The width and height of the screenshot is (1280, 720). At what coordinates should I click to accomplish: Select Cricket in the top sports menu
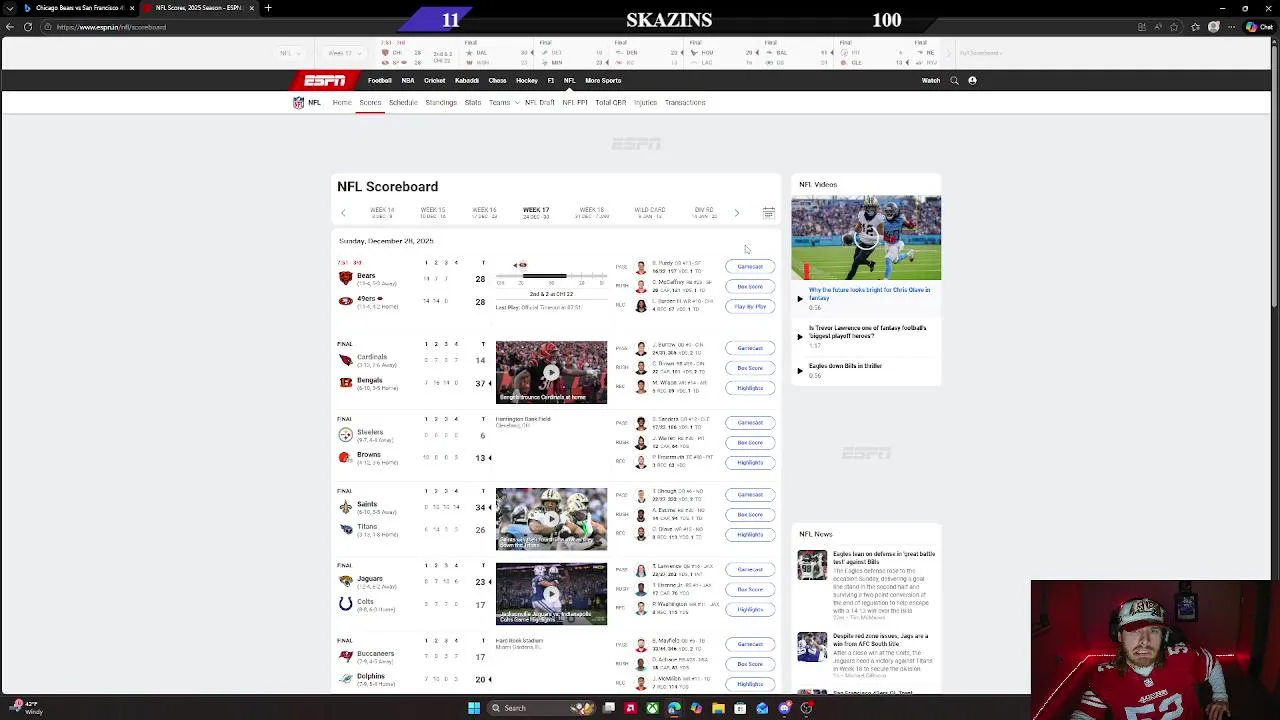[434, 80]
